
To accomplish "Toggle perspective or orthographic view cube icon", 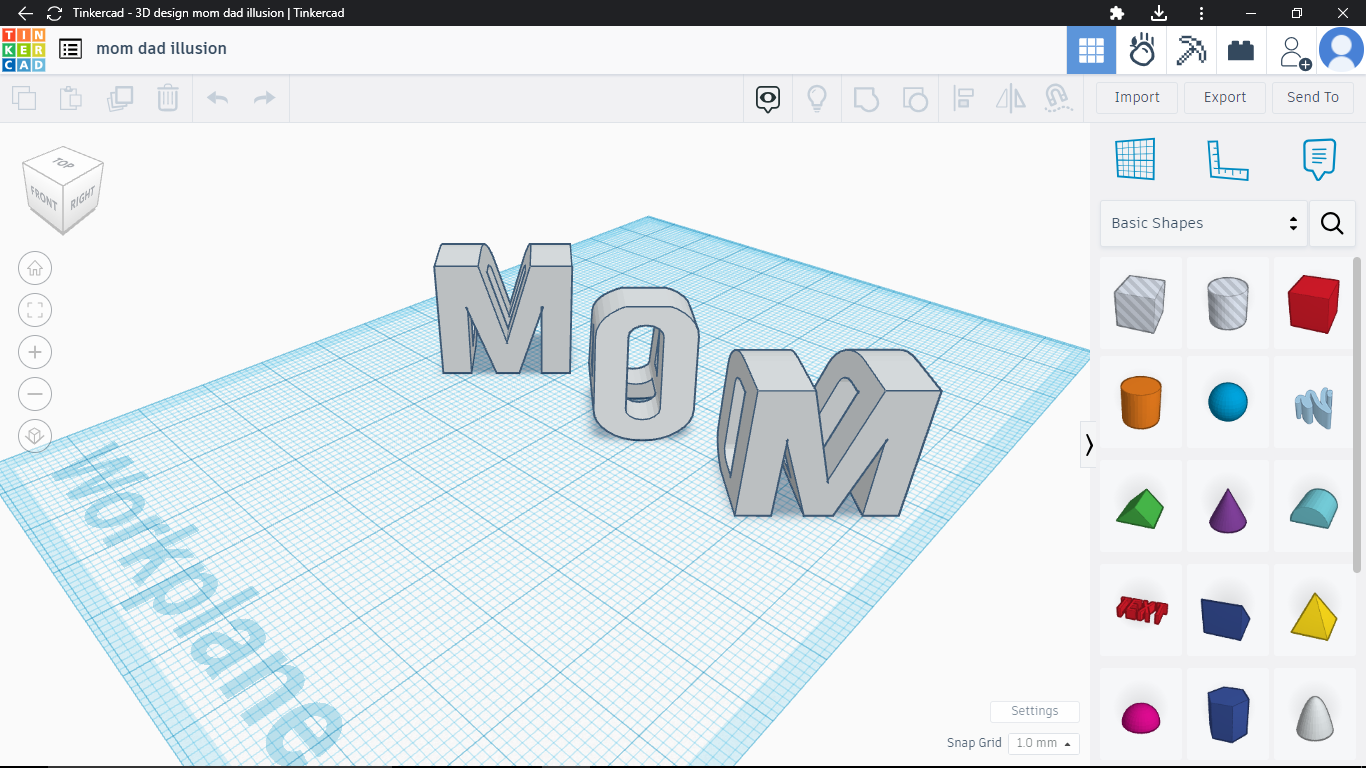I will 35,436.
